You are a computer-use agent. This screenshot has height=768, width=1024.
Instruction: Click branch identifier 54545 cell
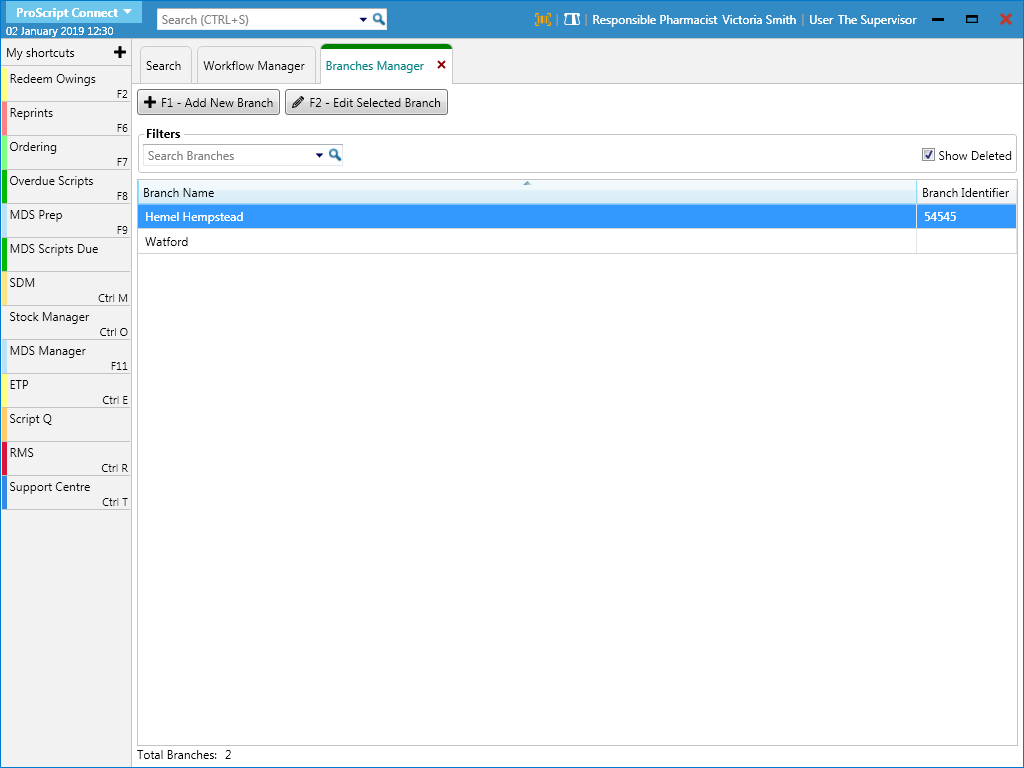click(967, 217)
